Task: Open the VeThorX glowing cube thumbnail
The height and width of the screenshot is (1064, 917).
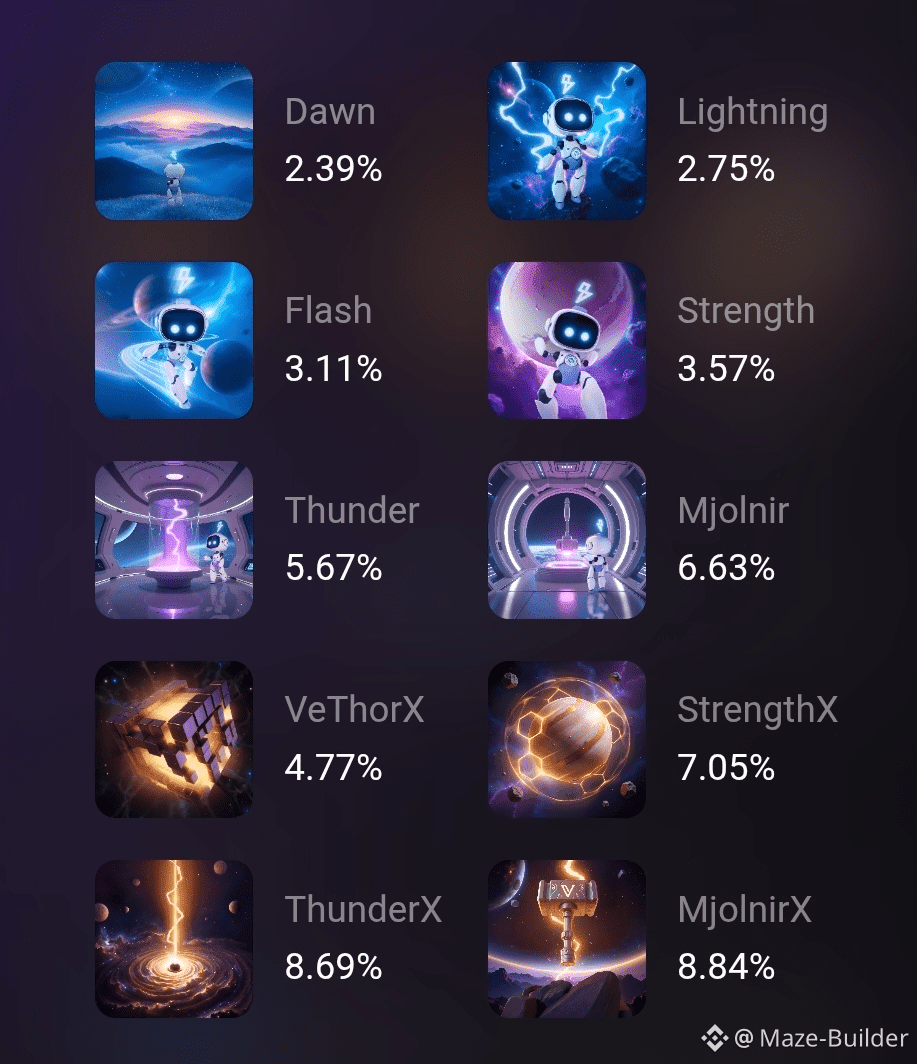Action: coord(174,739)
